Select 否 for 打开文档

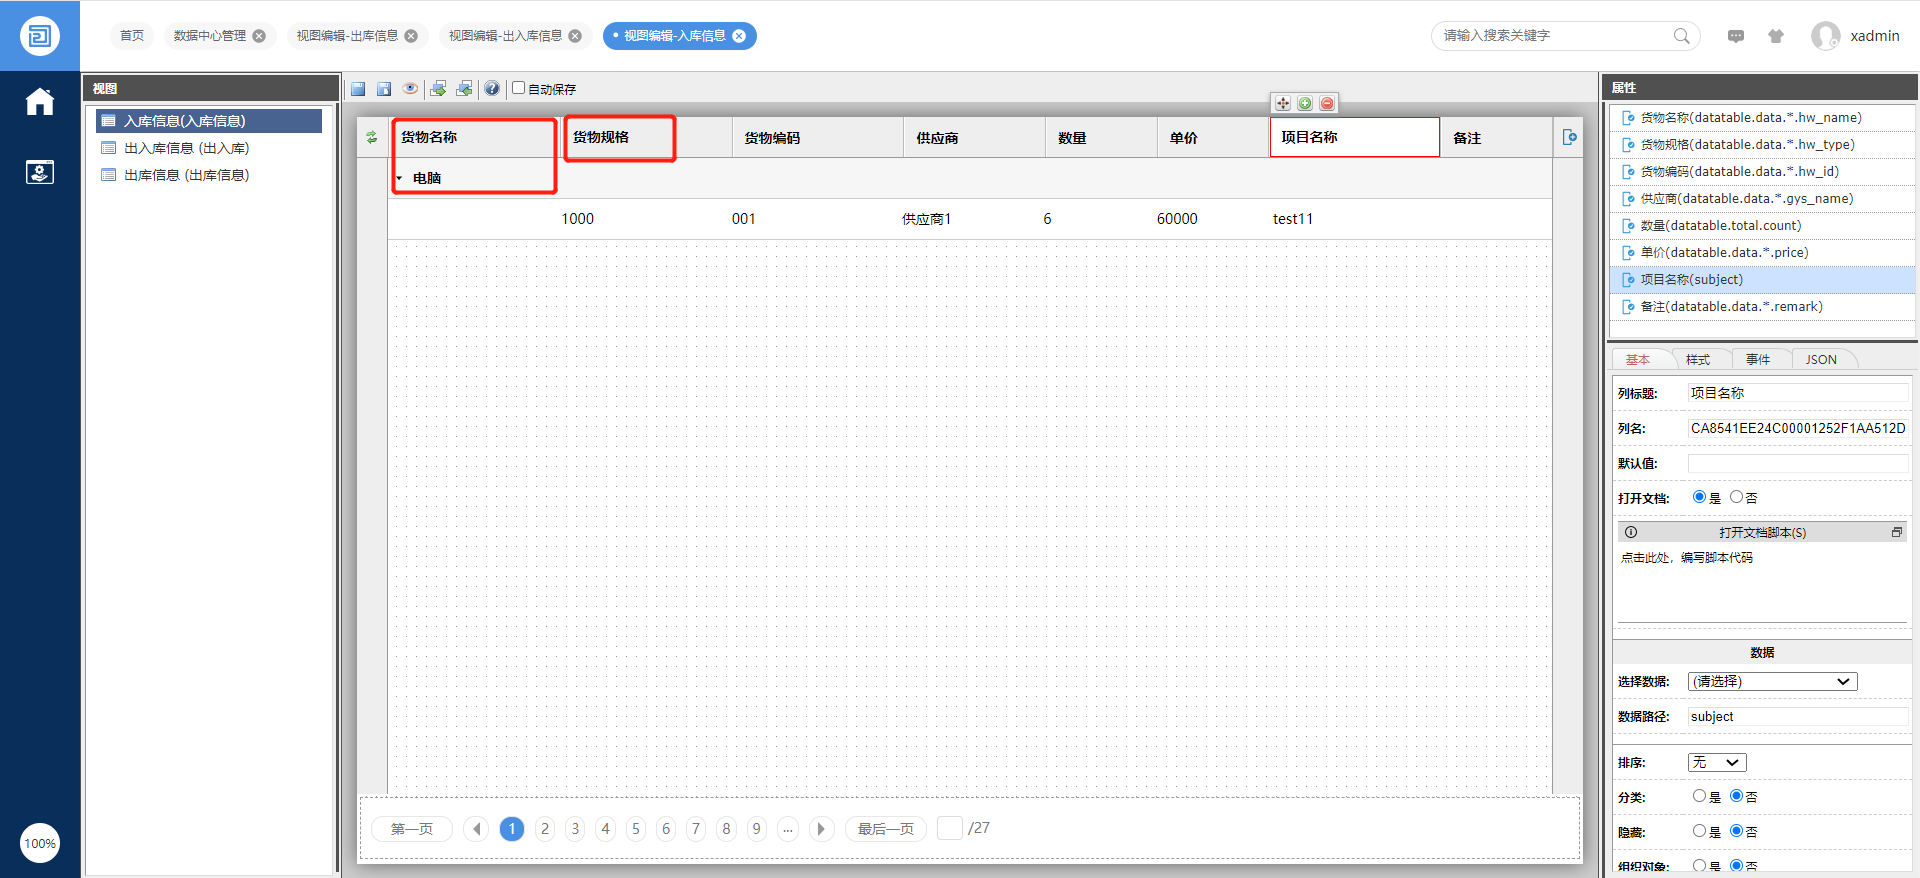pos(1736,497)
